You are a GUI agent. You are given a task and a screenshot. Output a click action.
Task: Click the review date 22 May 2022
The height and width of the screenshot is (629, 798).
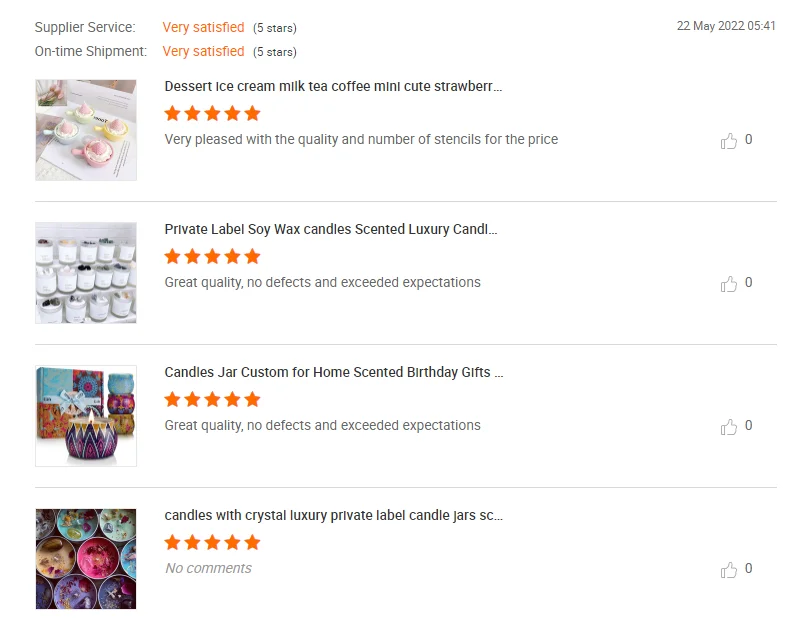click(x=726, y=26)
